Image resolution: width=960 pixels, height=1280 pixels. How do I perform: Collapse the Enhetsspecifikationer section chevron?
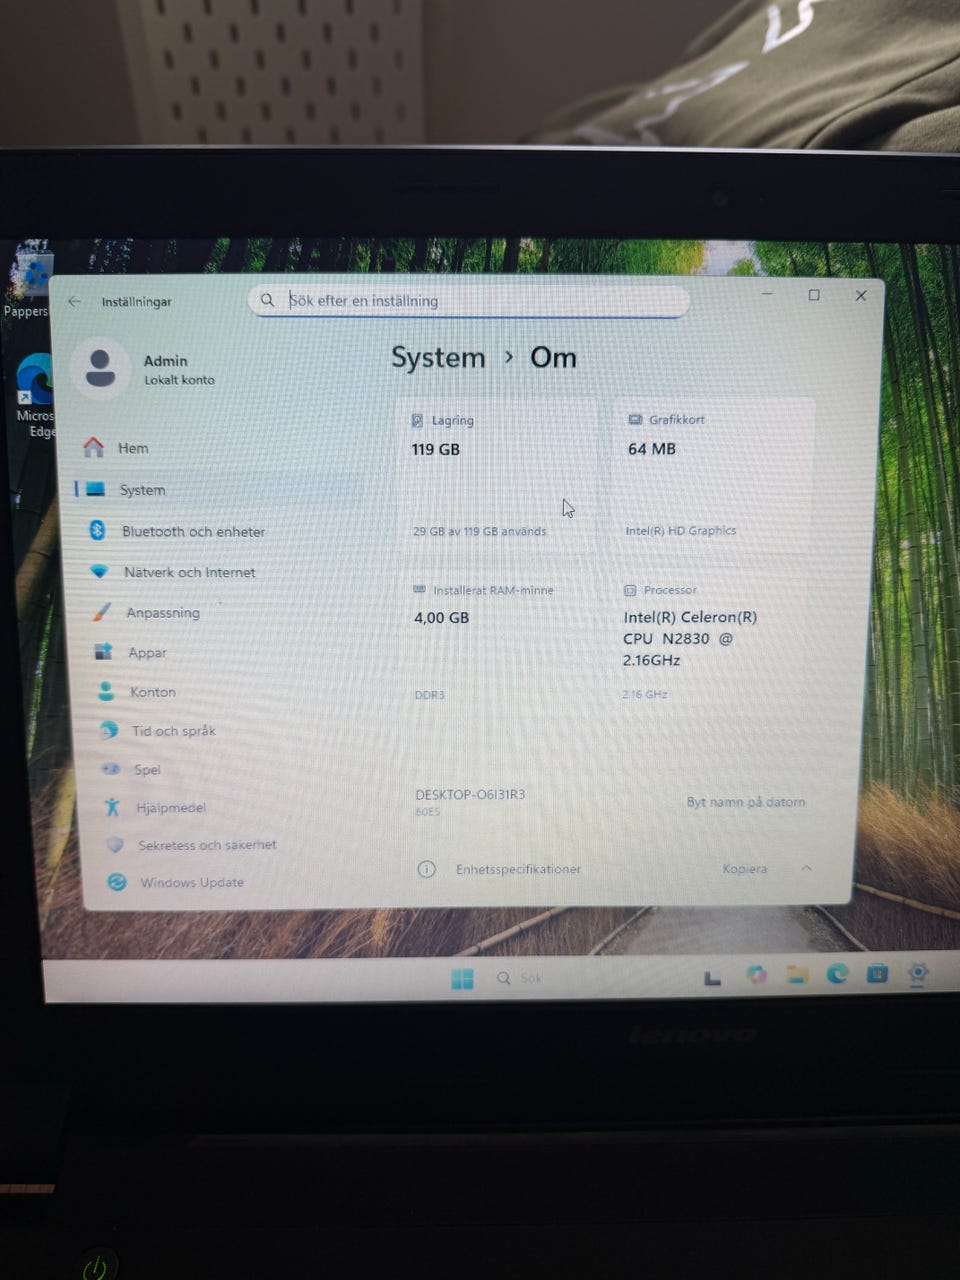[x=806, y=868]
